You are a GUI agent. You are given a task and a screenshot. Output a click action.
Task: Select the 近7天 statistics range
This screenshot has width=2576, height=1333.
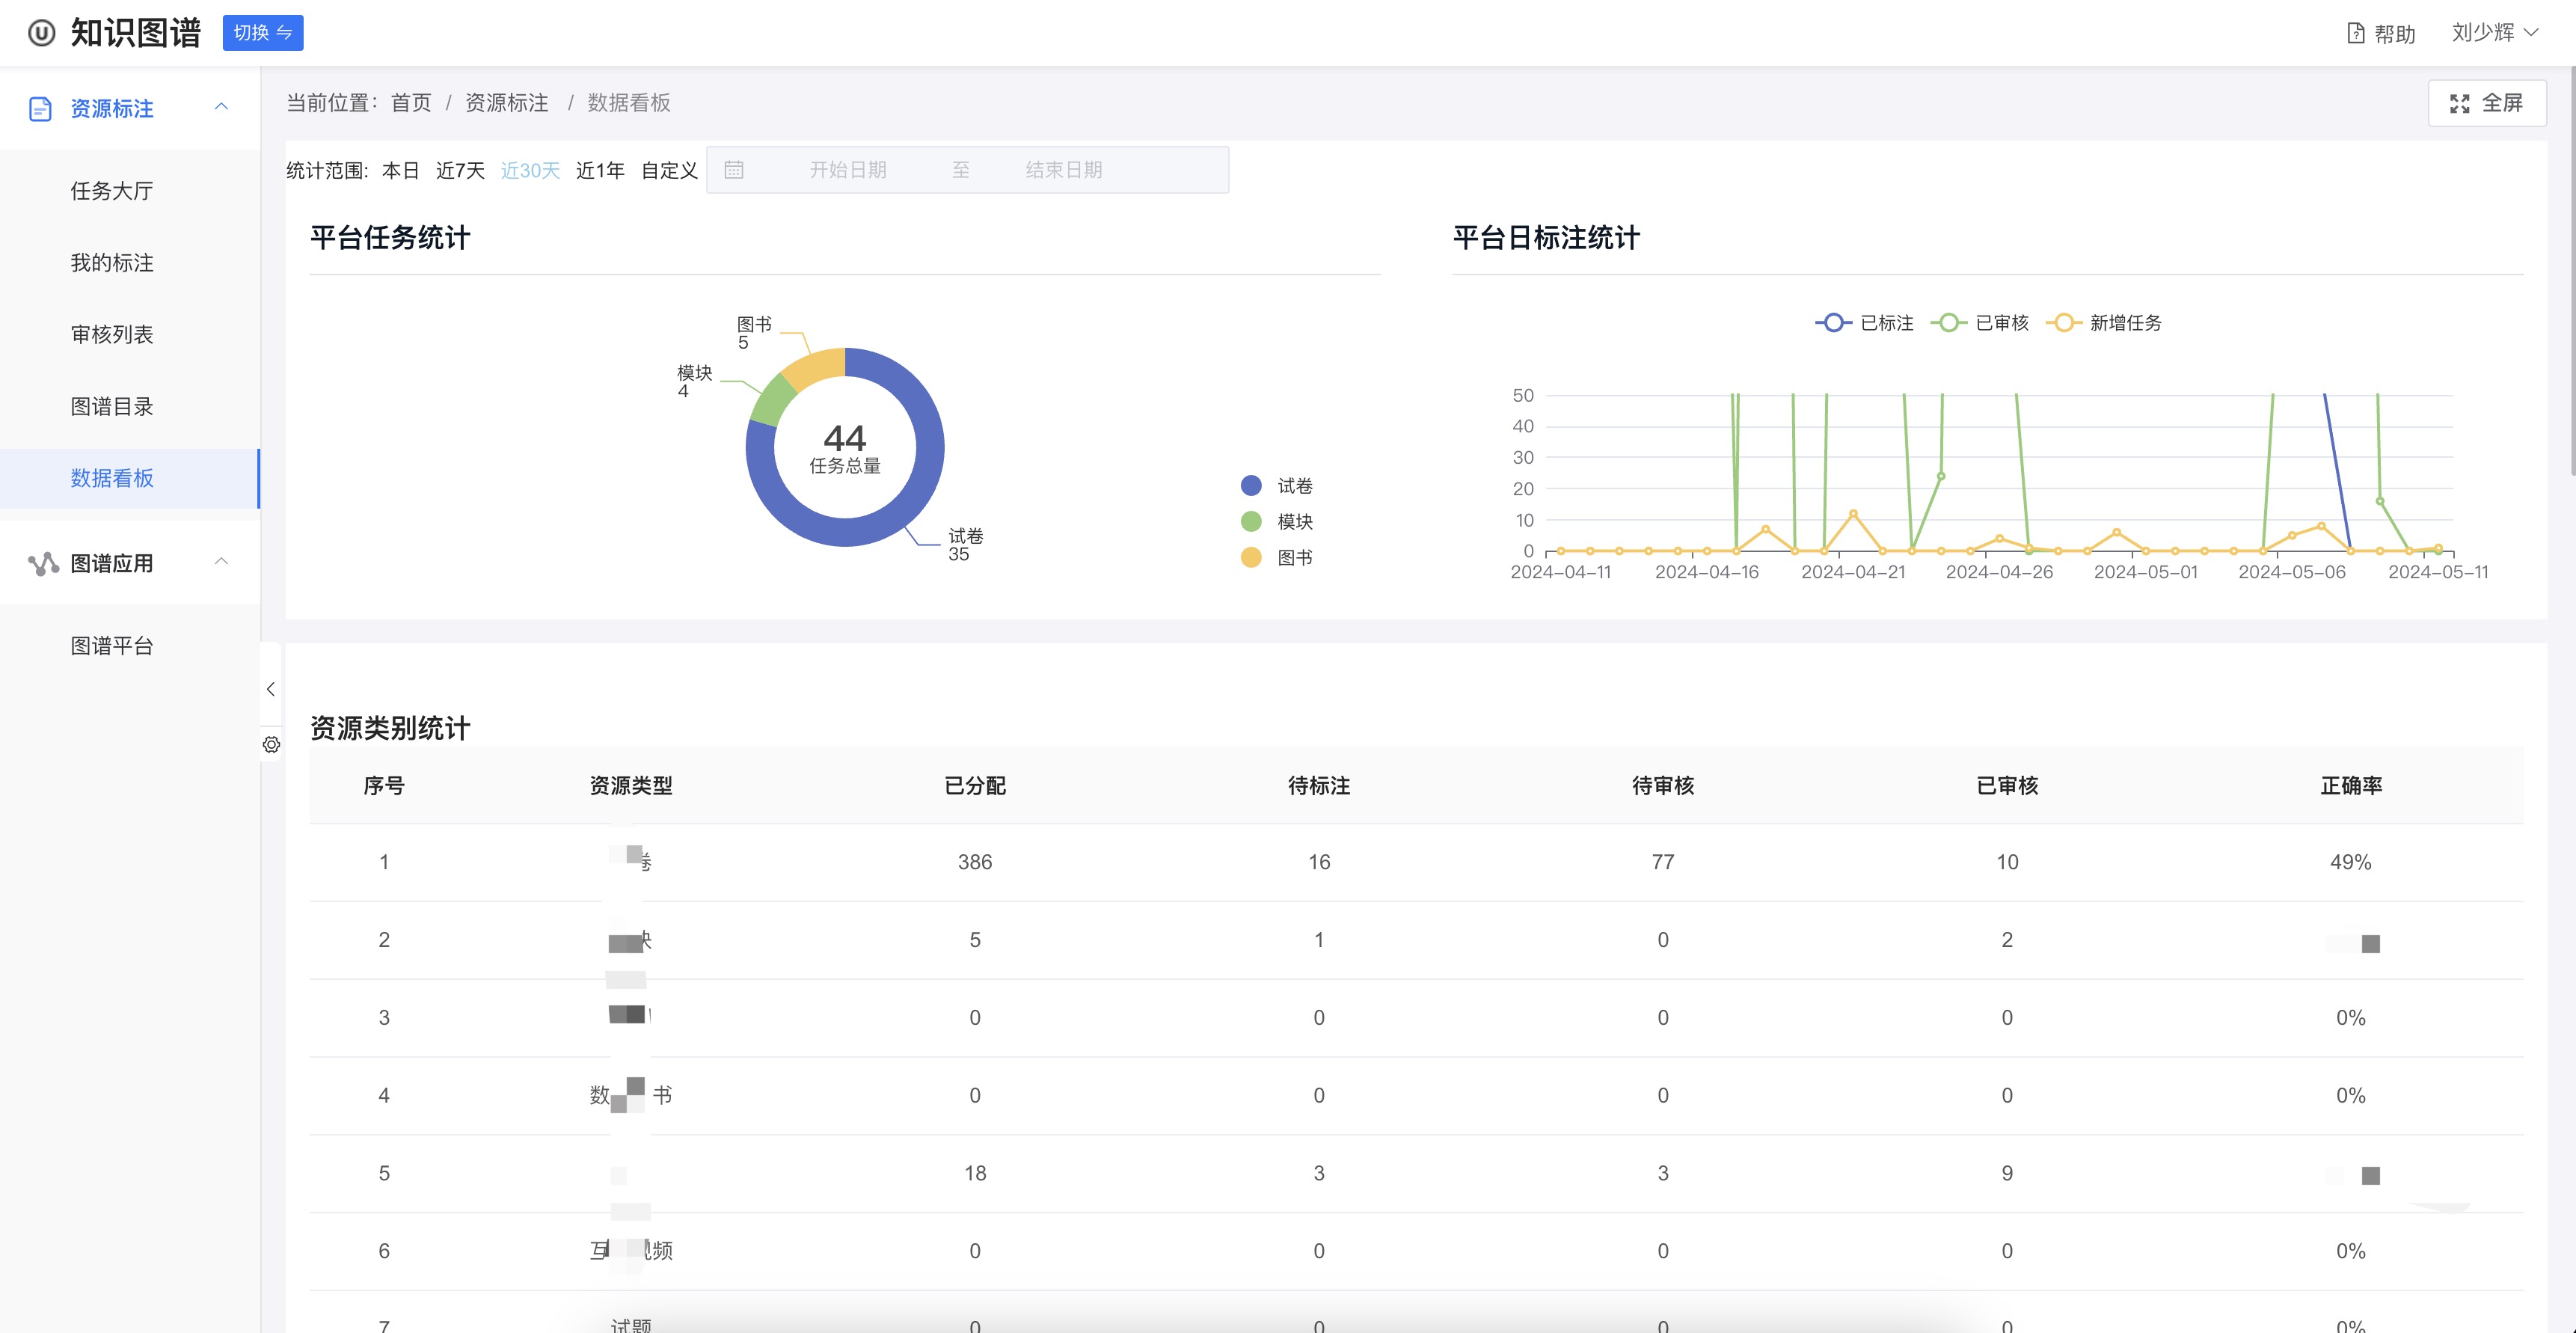tap(460, 171)
